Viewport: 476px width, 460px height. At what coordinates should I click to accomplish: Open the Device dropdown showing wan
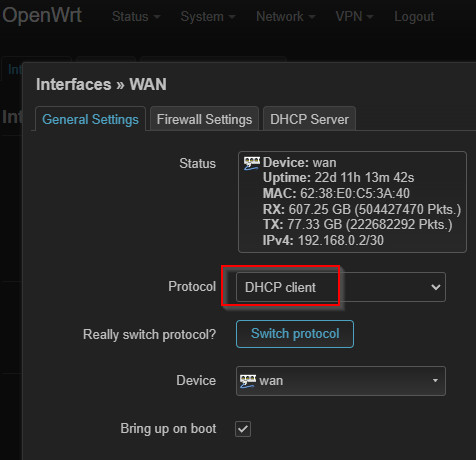341,381
